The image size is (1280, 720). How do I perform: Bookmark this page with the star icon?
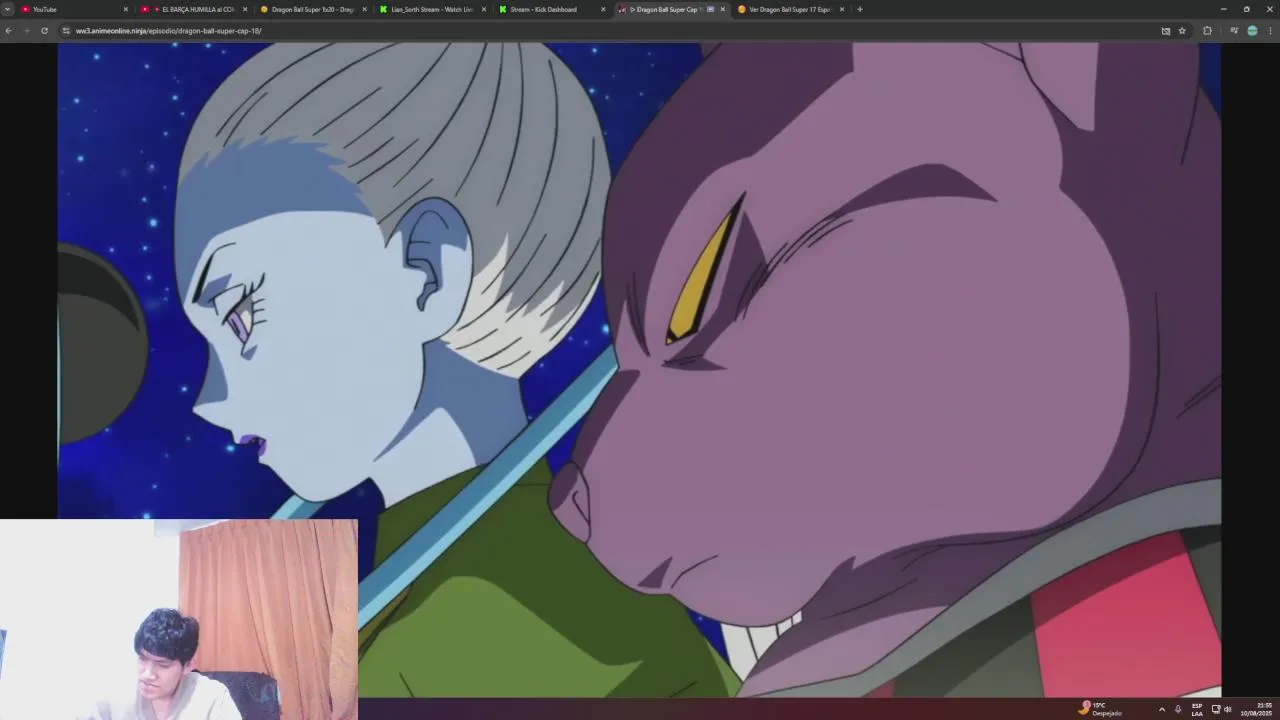coord(1182,31)
